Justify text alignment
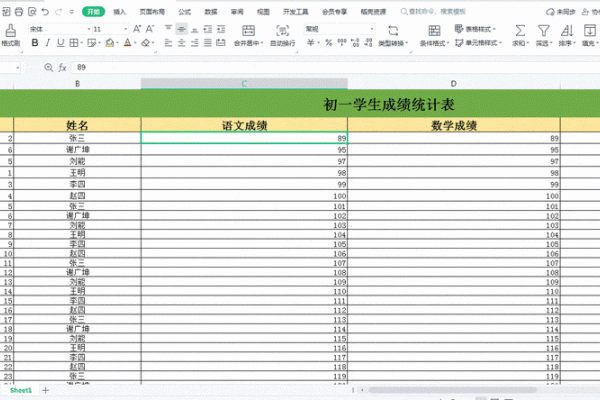Screen dimensions: 600x400 point(207,43)
